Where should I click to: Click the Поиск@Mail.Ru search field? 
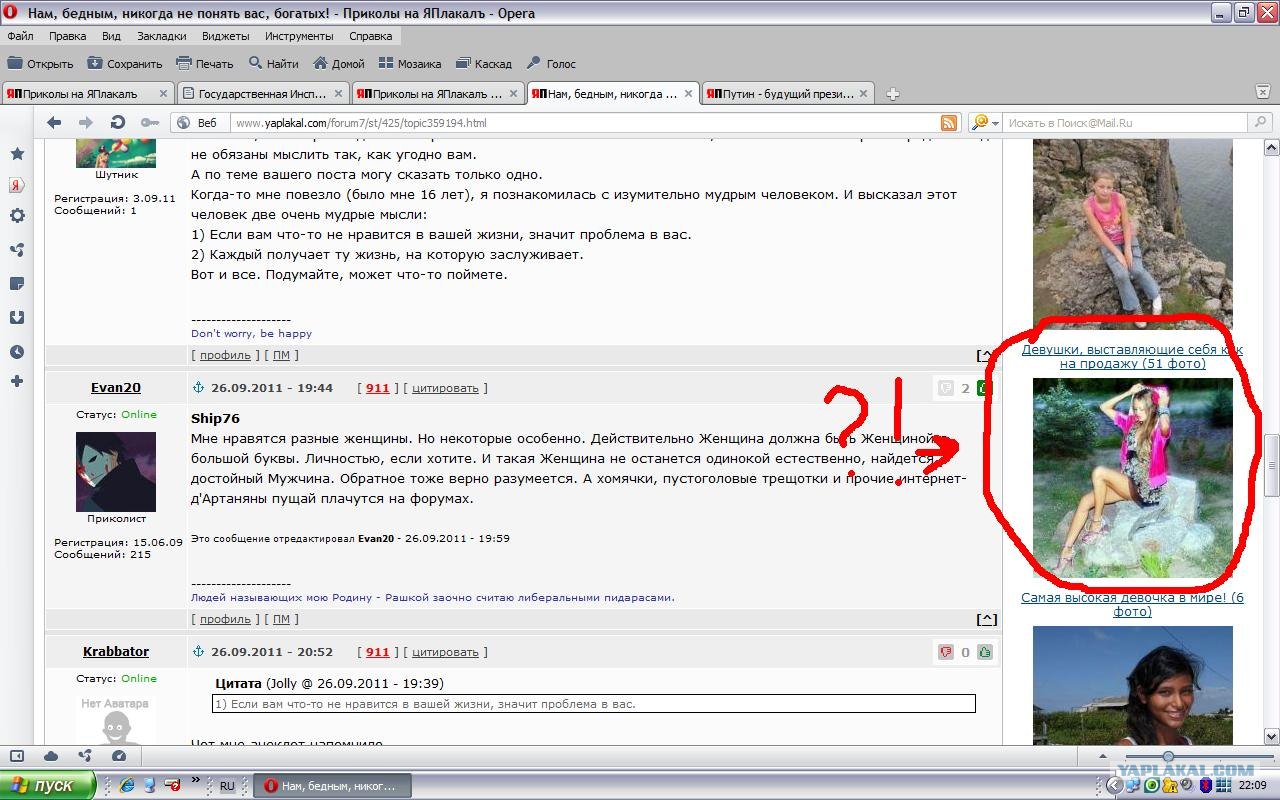(x=1125, y=123)
